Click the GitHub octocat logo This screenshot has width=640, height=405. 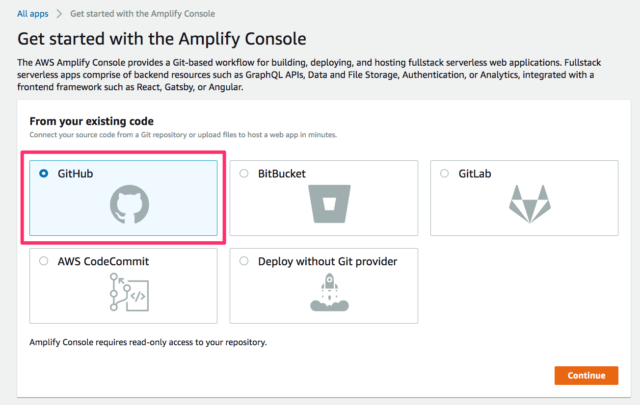coord(129,204)
